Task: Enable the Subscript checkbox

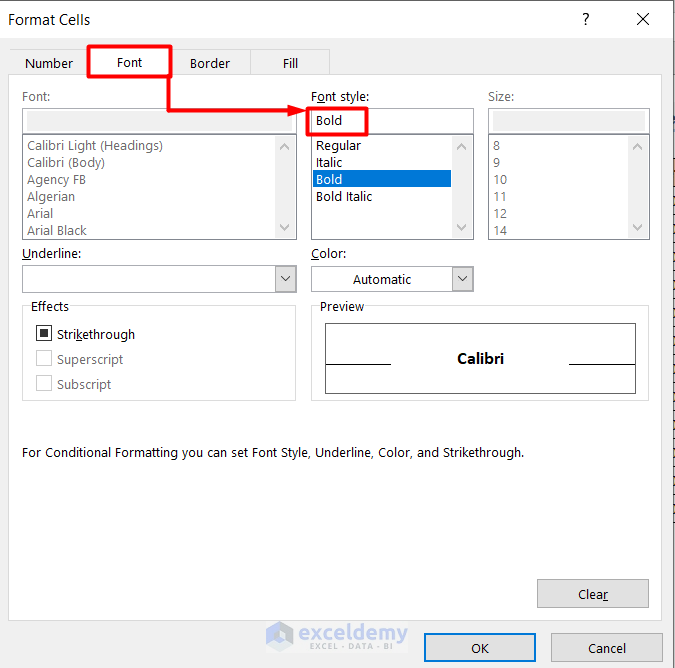Action: coord(44,384)
